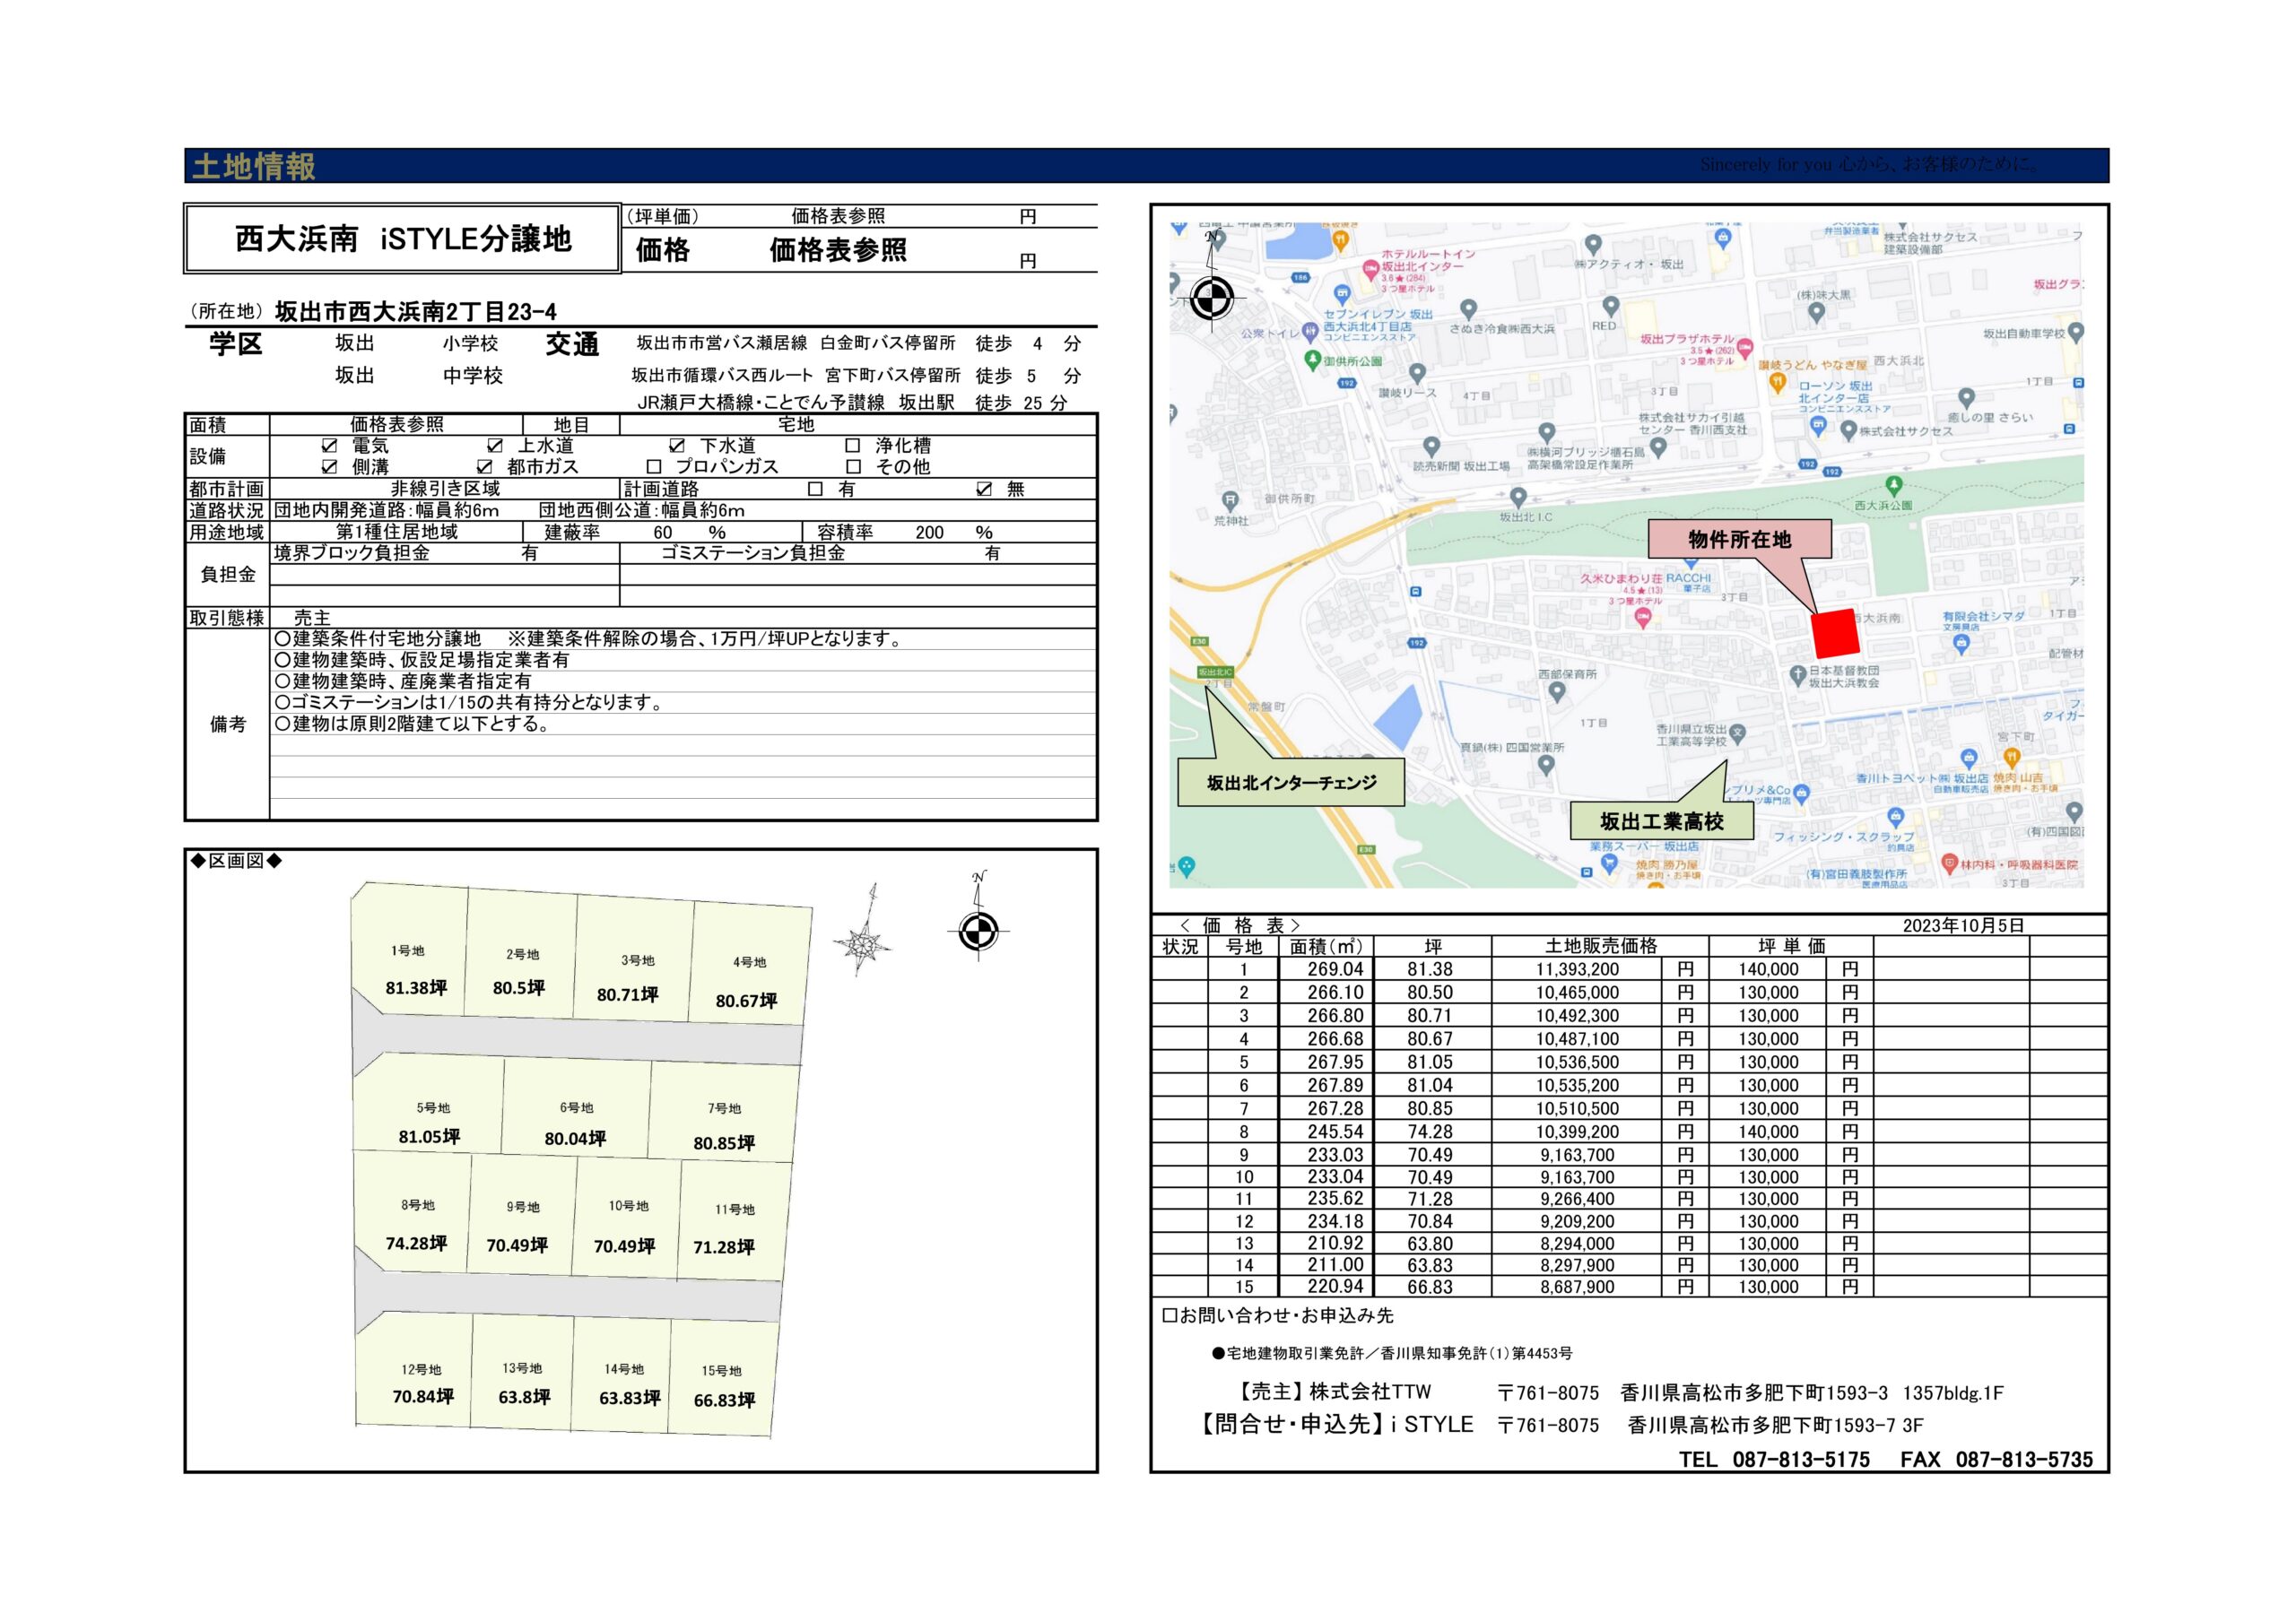This screenshot has width=2296, height=1622.
Task: Click the 坂出北インターチェンジ callout label
Action: (x=1291, y=783)
